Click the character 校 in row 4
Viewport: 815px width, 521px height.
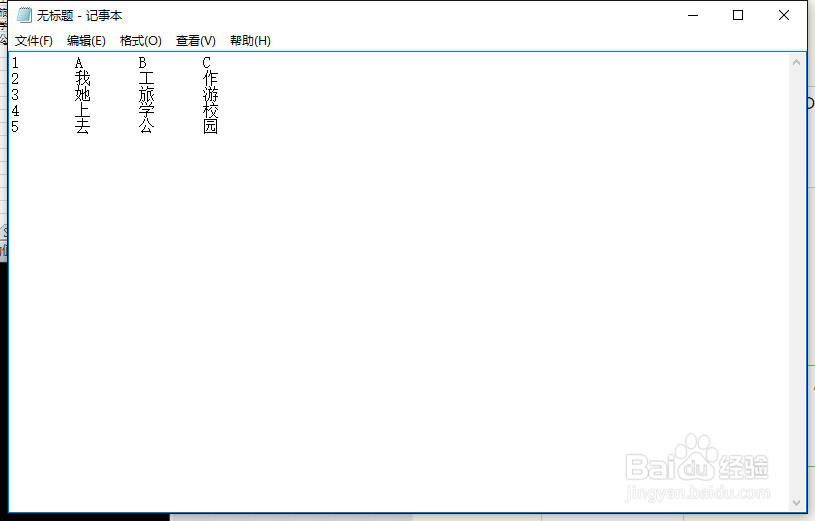pos(211,111)
